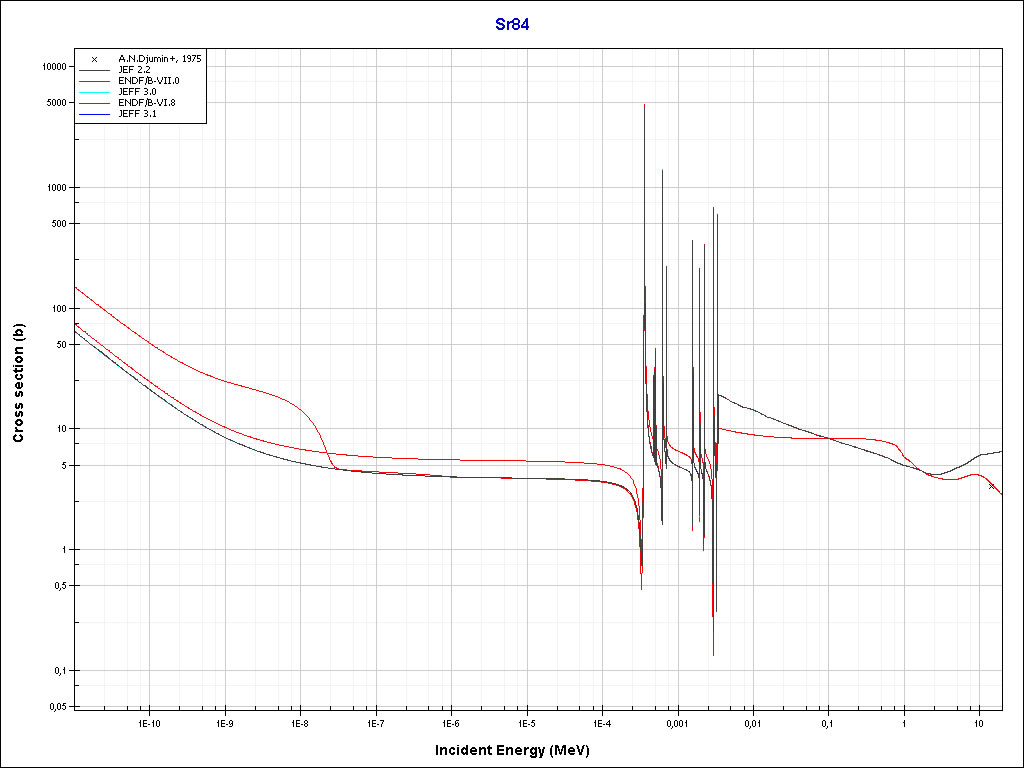Image resolution: width=1024 pixels, height=768 pixels.
Task: Click the cyan line swatch for JEFF 3.0
Action: pos(94,92)
